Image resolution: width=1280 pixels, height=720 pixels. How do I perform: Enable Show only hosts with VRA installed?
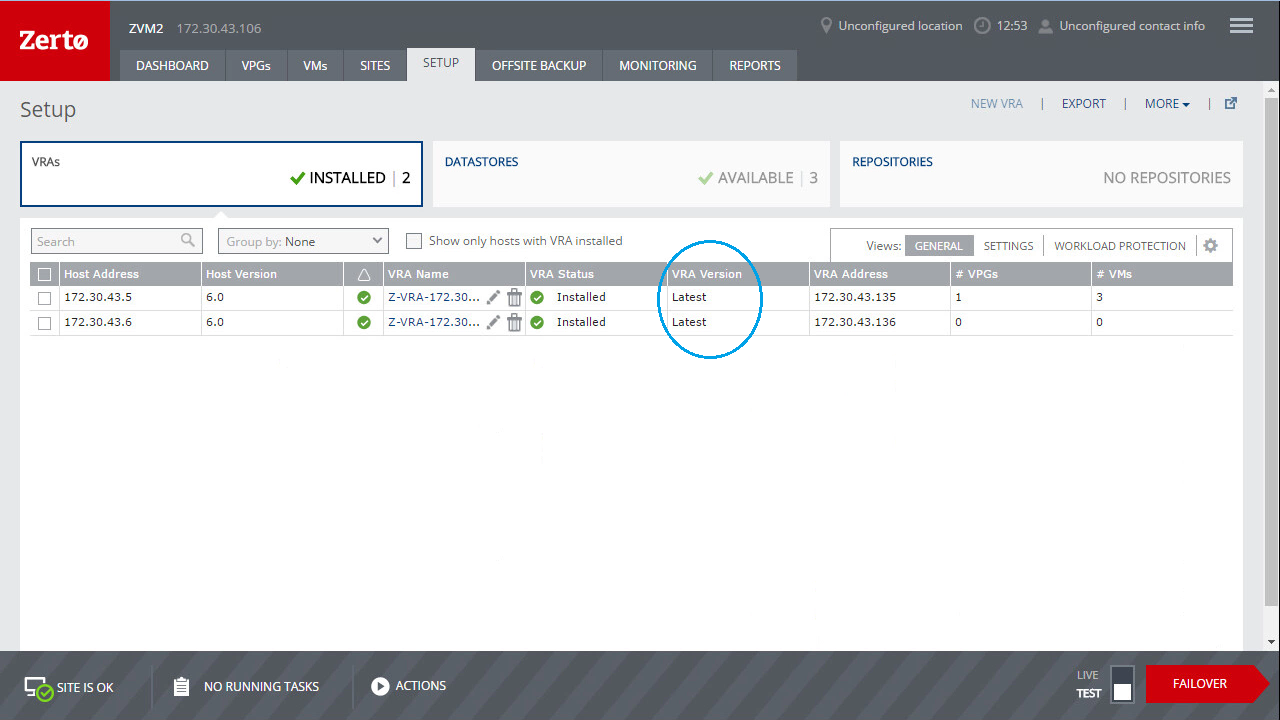coord(413,241)
